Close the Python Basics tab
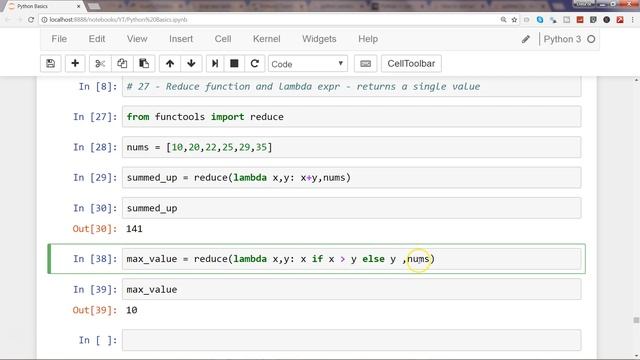This screenshot has width=640, height=360. [78, 6]
